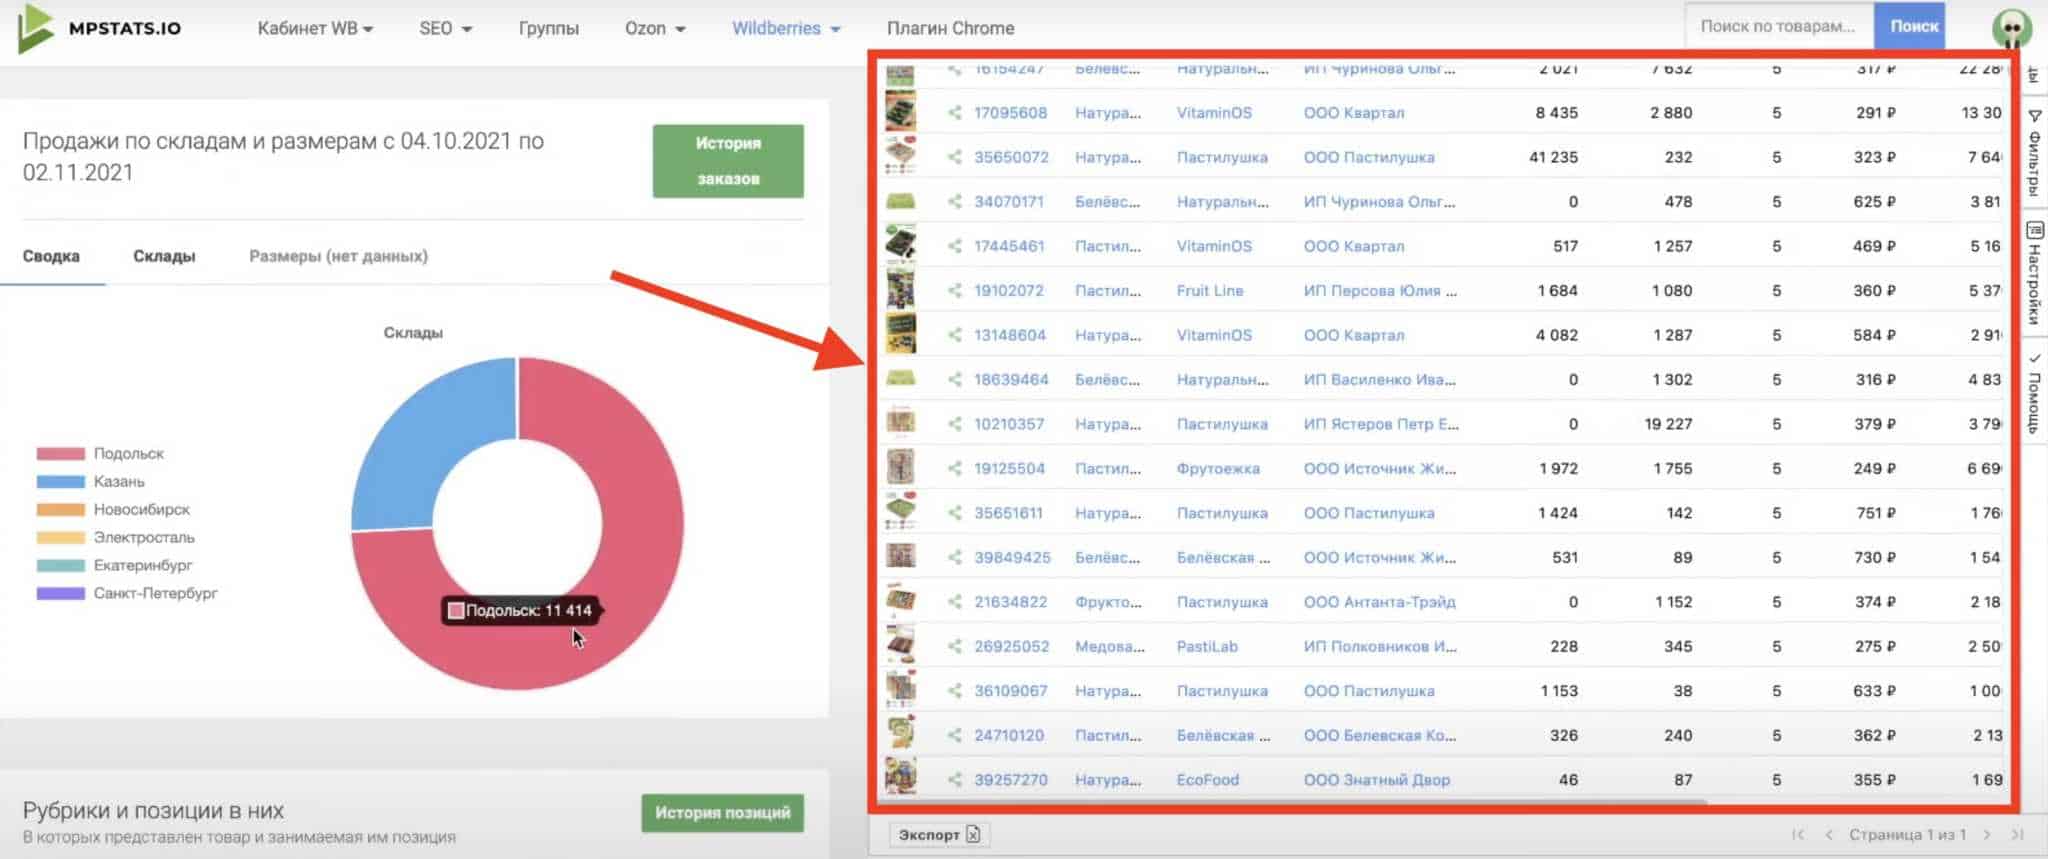Image resolution: width=2048 pixels, height=859 pixels.
Task: Go to last page arrow in pagination
Action: pyautogui.click(x=2018, y=835)
